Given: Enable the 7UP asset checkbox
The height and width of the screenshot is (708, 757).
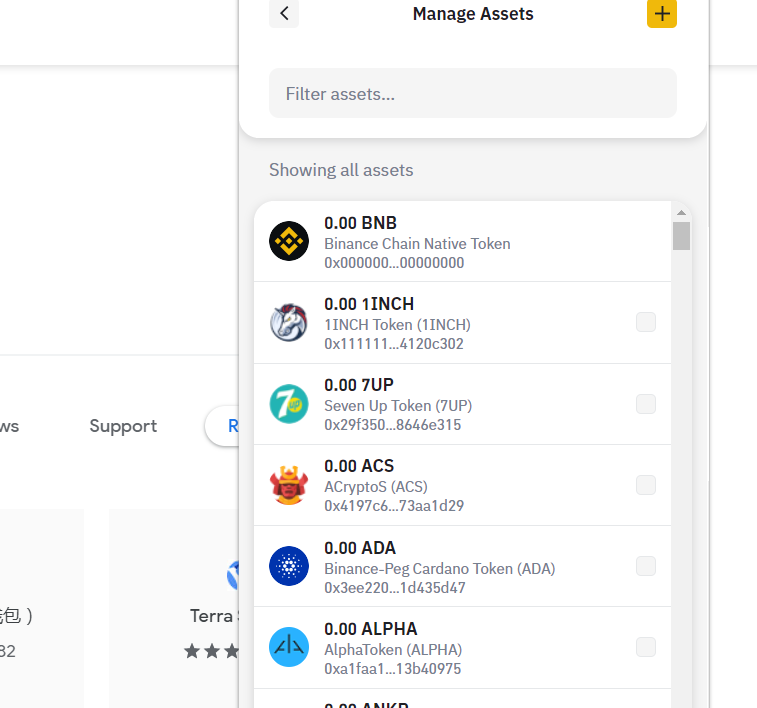Looking at the screenshot, I should pyautogui.click(x=646, y=404).
